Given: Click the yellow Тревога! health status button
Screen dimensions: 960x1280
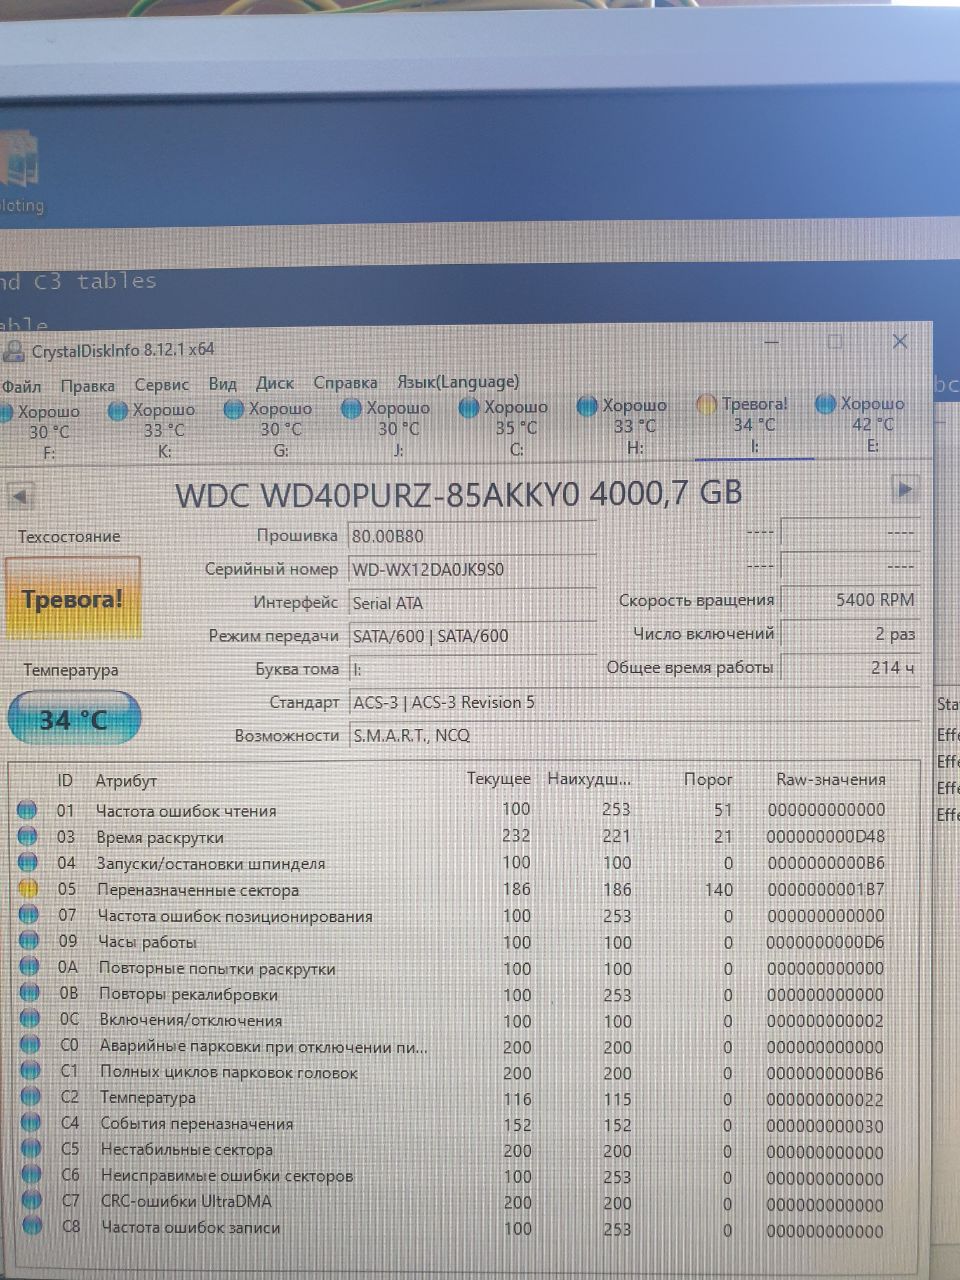Looking at the screenshot, I should tap(73, 599).
